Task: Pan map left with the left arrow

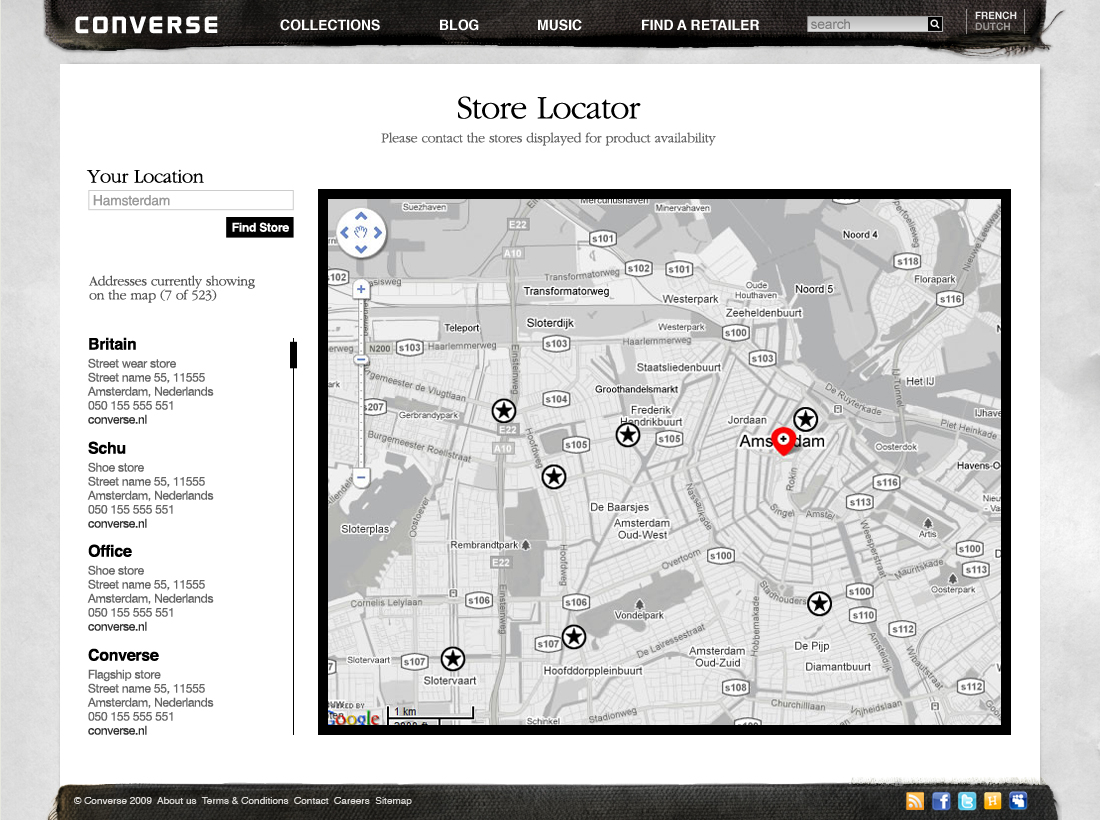Action: pos(344,233)
